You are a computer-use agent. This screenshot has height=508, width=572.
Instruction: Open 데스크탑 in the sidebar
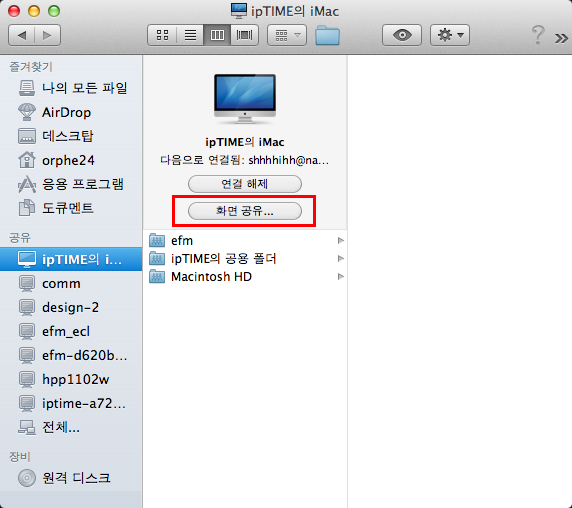tap(71, 136)
